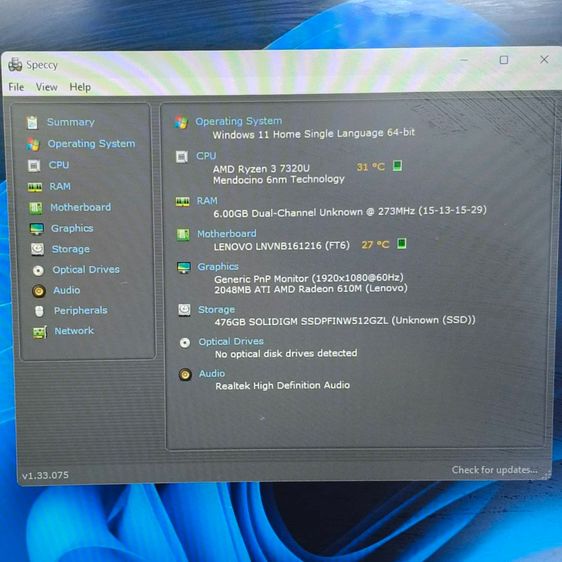
Task: Select Motherboard in the sidebar list
Action: [x=81, y=207]
